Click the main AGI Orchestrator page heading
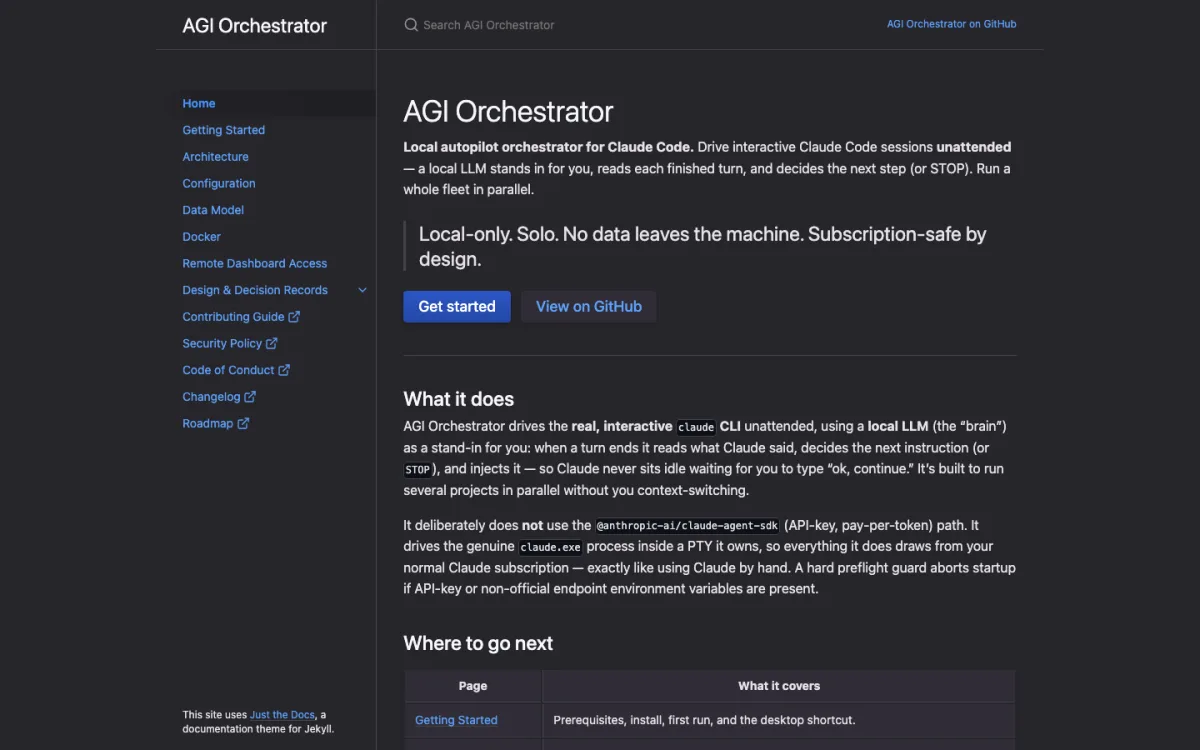 [508, 111]
